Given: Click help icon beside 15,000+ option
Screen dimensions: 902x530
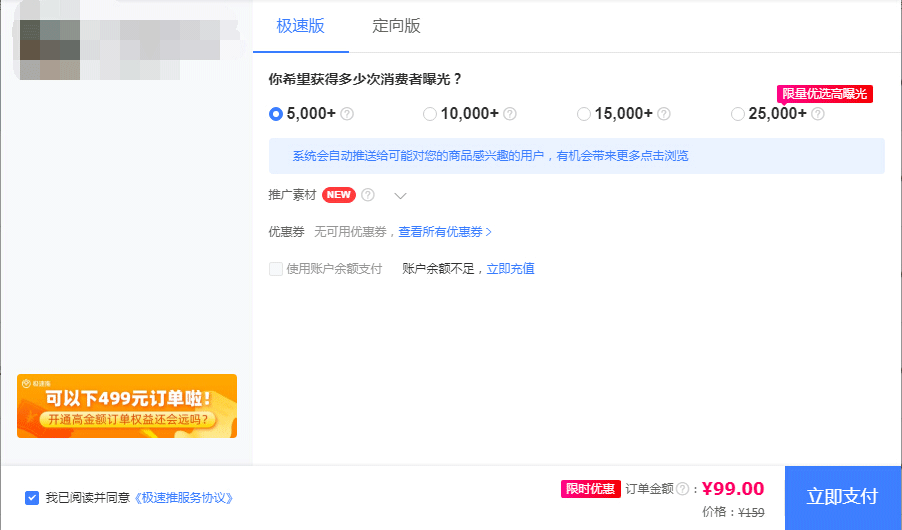Looking at the screenshot, I should 664,114.
